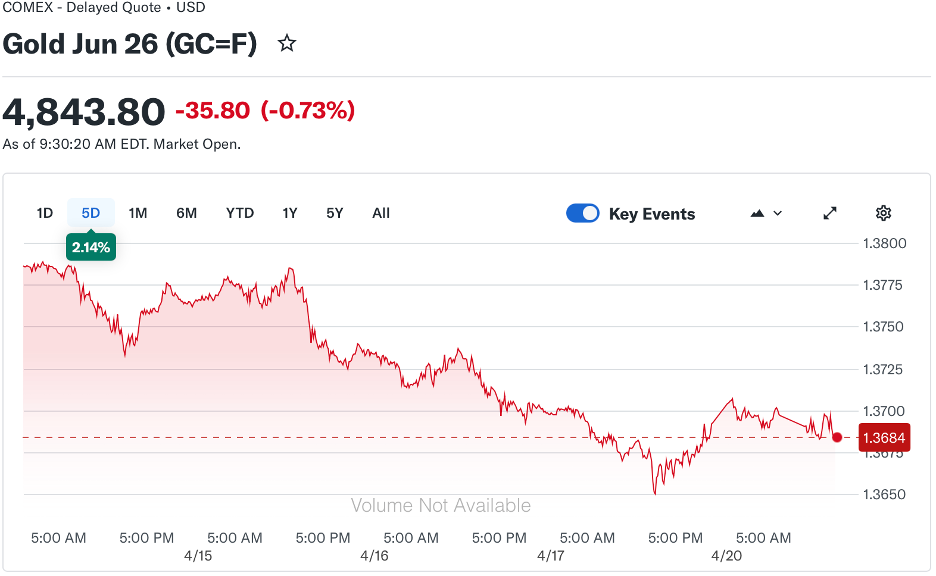Select the 1D time range
This screenshot has width=936, height=576.
[x=45, y=213]
